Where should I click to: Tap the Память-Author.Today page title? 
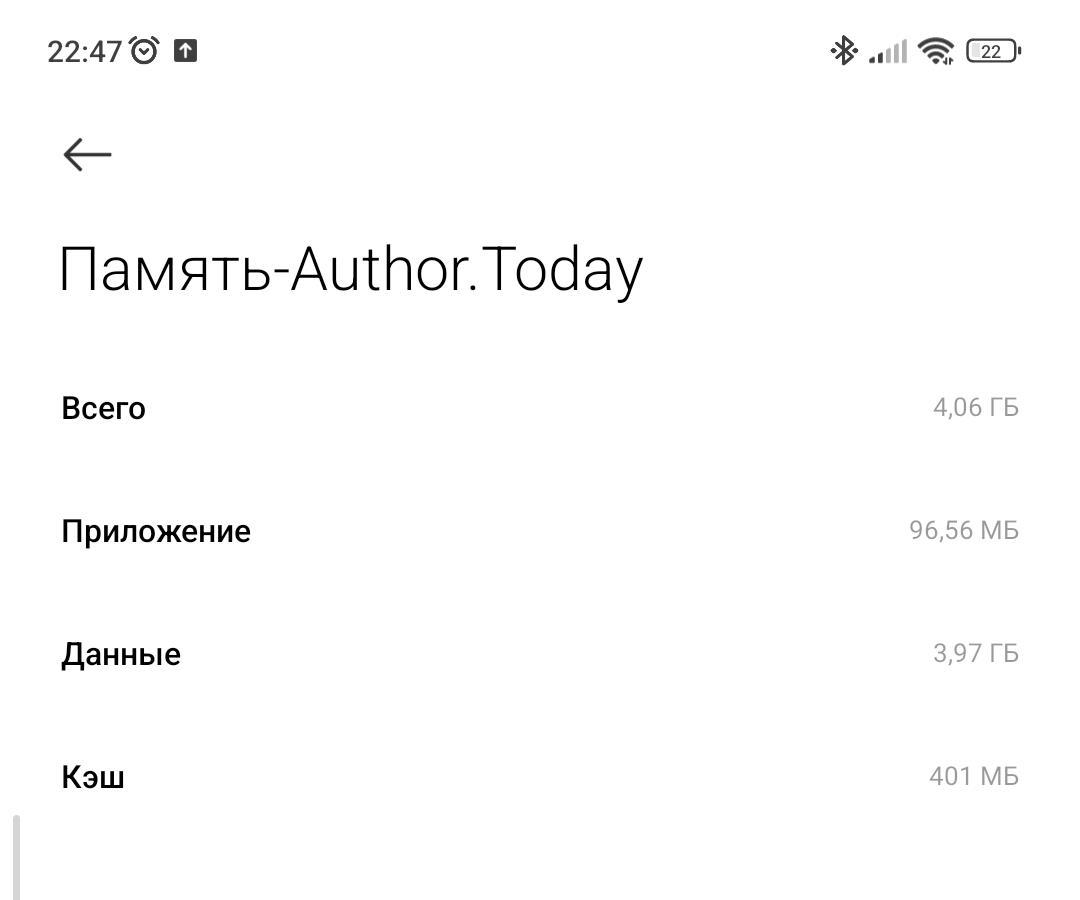pyautogui.click(x=350, y=270)
